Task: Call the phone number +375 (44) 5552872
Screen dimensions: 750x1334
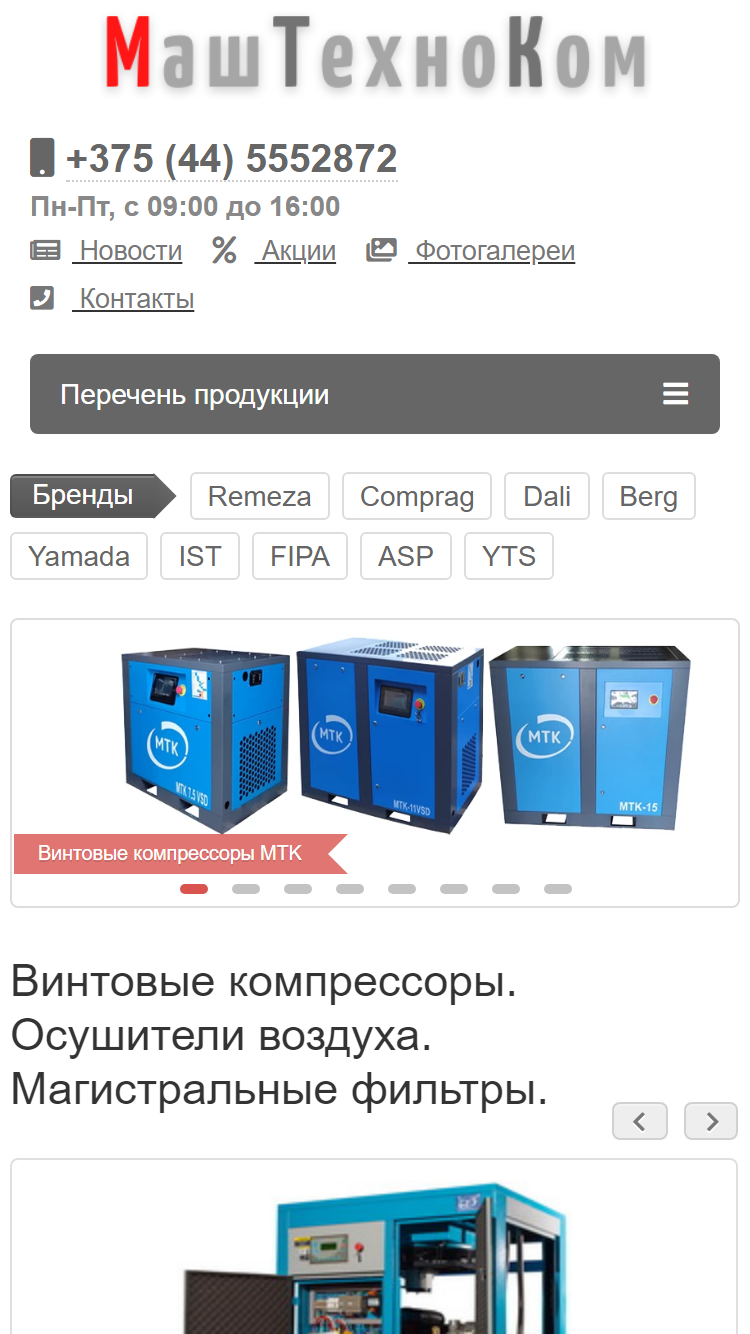Action: 232,159
